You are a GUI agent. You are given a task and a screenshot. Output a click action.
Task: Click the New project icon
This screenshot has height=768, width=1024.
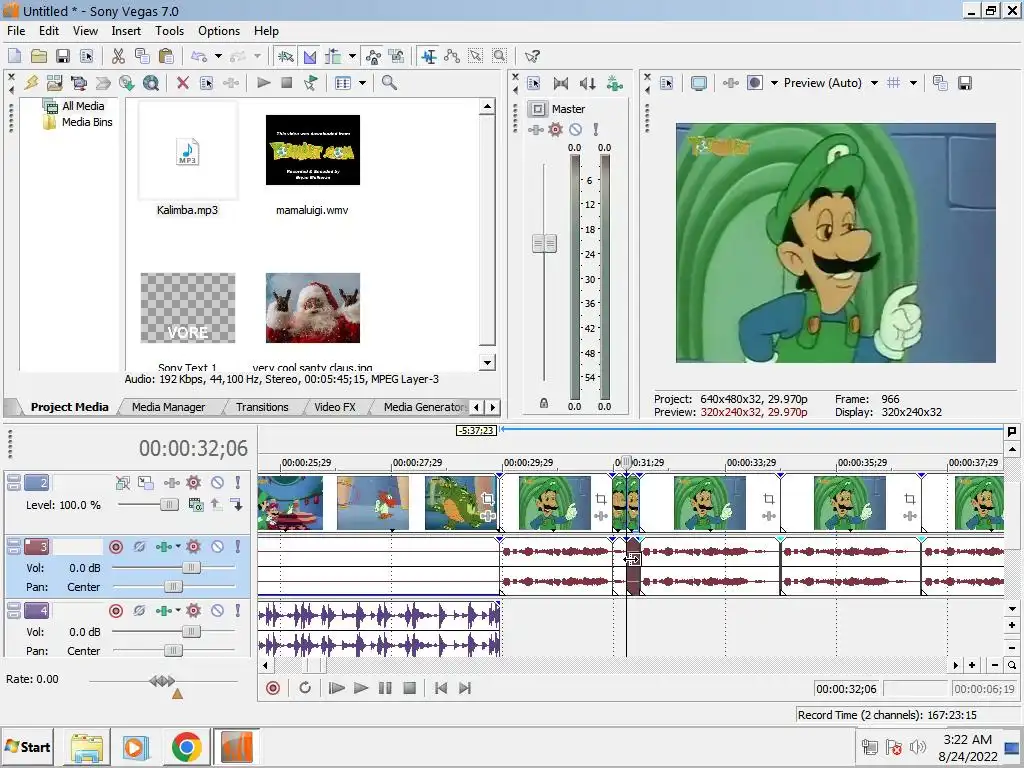pos(14,56)
